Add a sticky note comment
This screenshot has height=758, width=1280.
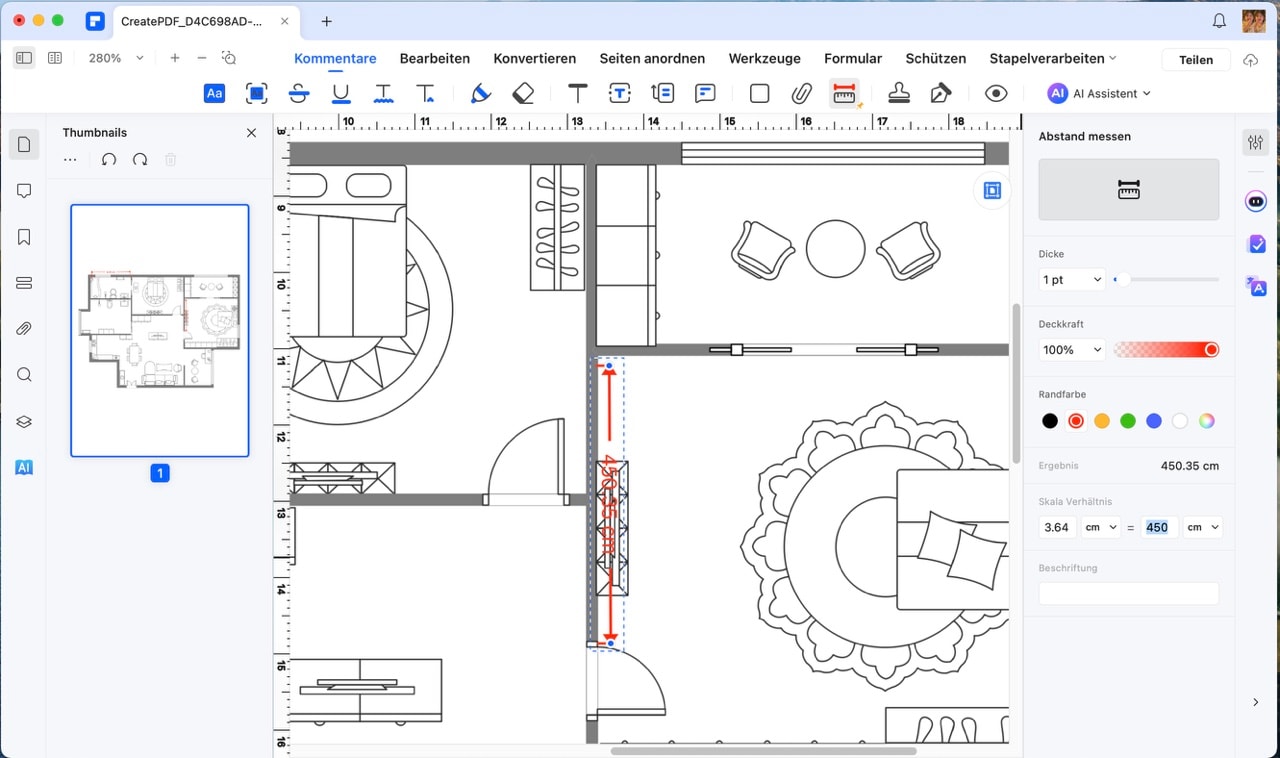pos(705,93)
